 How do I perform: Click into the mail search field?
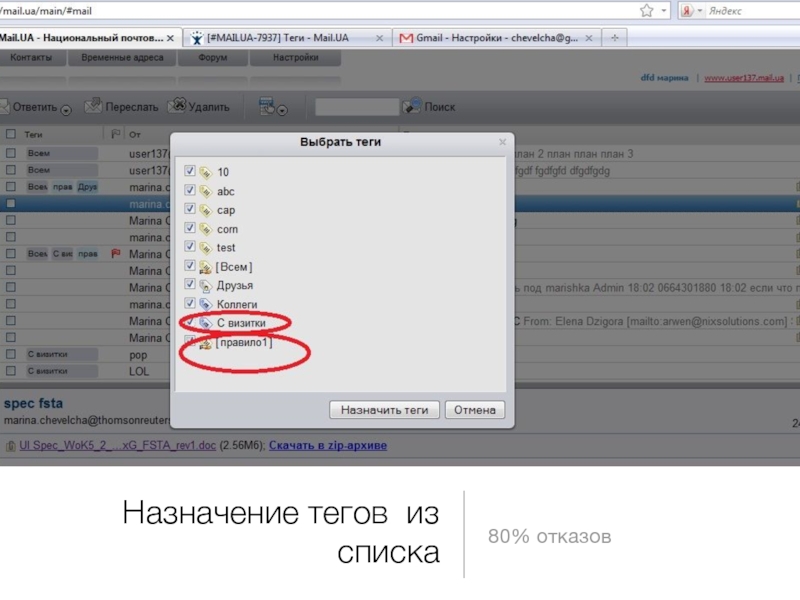point(357,107)
